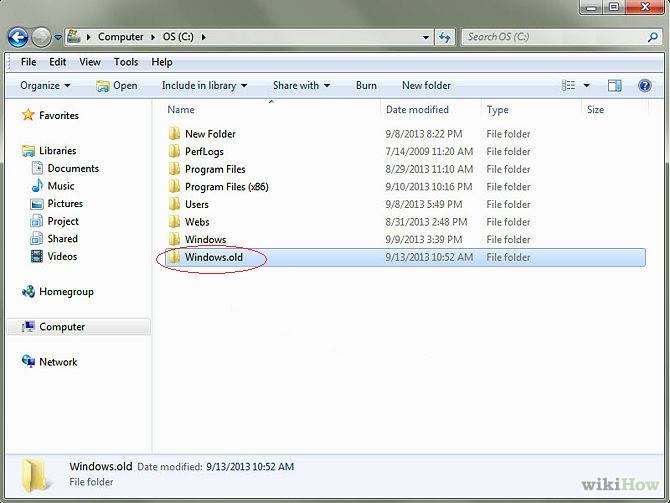This screenshot has width=670, height=503.
Task: Select the Windows folder icon
Action: 174,239
